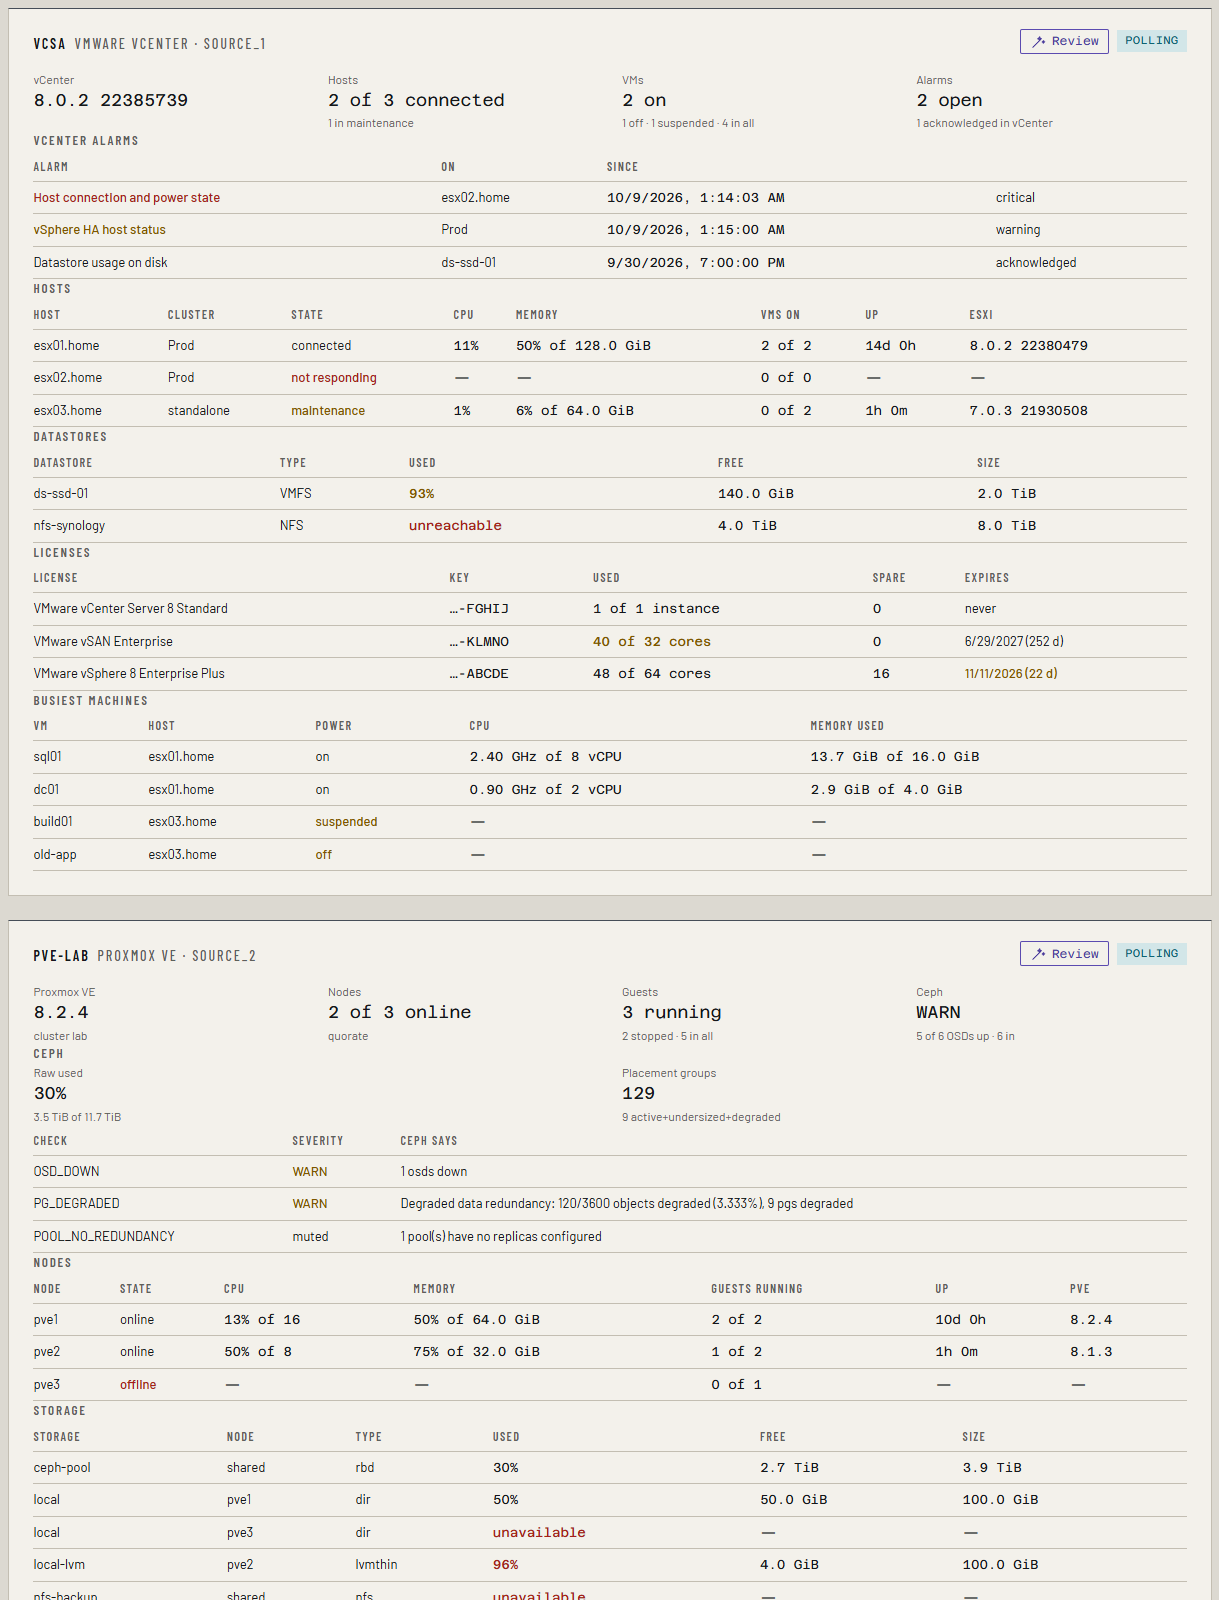The image size is (1219, 1600).
Task: Select the nfs-synology datastore row
Action: (x=610, y=526)
